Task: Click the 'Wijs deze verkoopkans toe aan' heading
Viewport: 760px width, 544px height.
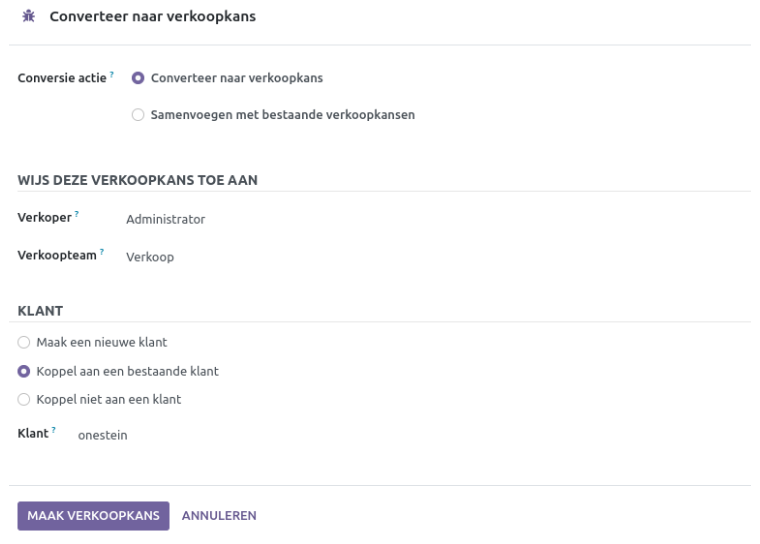Action: [138, 180]
